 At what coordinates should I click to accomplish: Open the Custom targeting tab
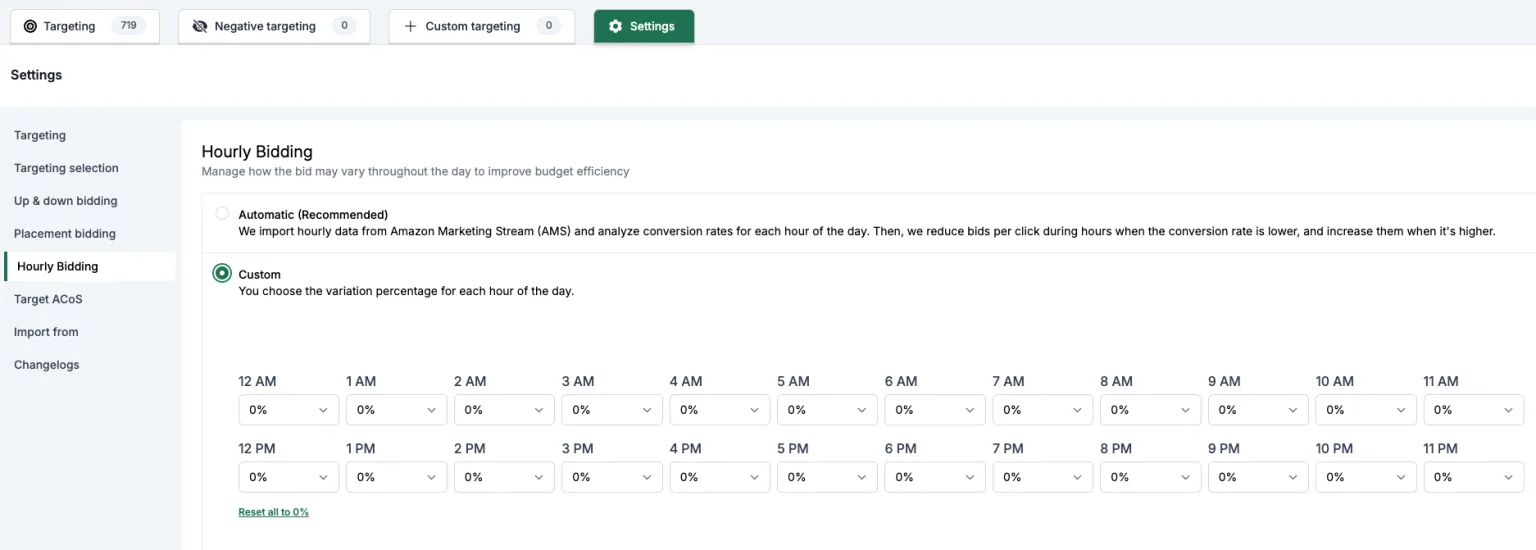(482, 27)
